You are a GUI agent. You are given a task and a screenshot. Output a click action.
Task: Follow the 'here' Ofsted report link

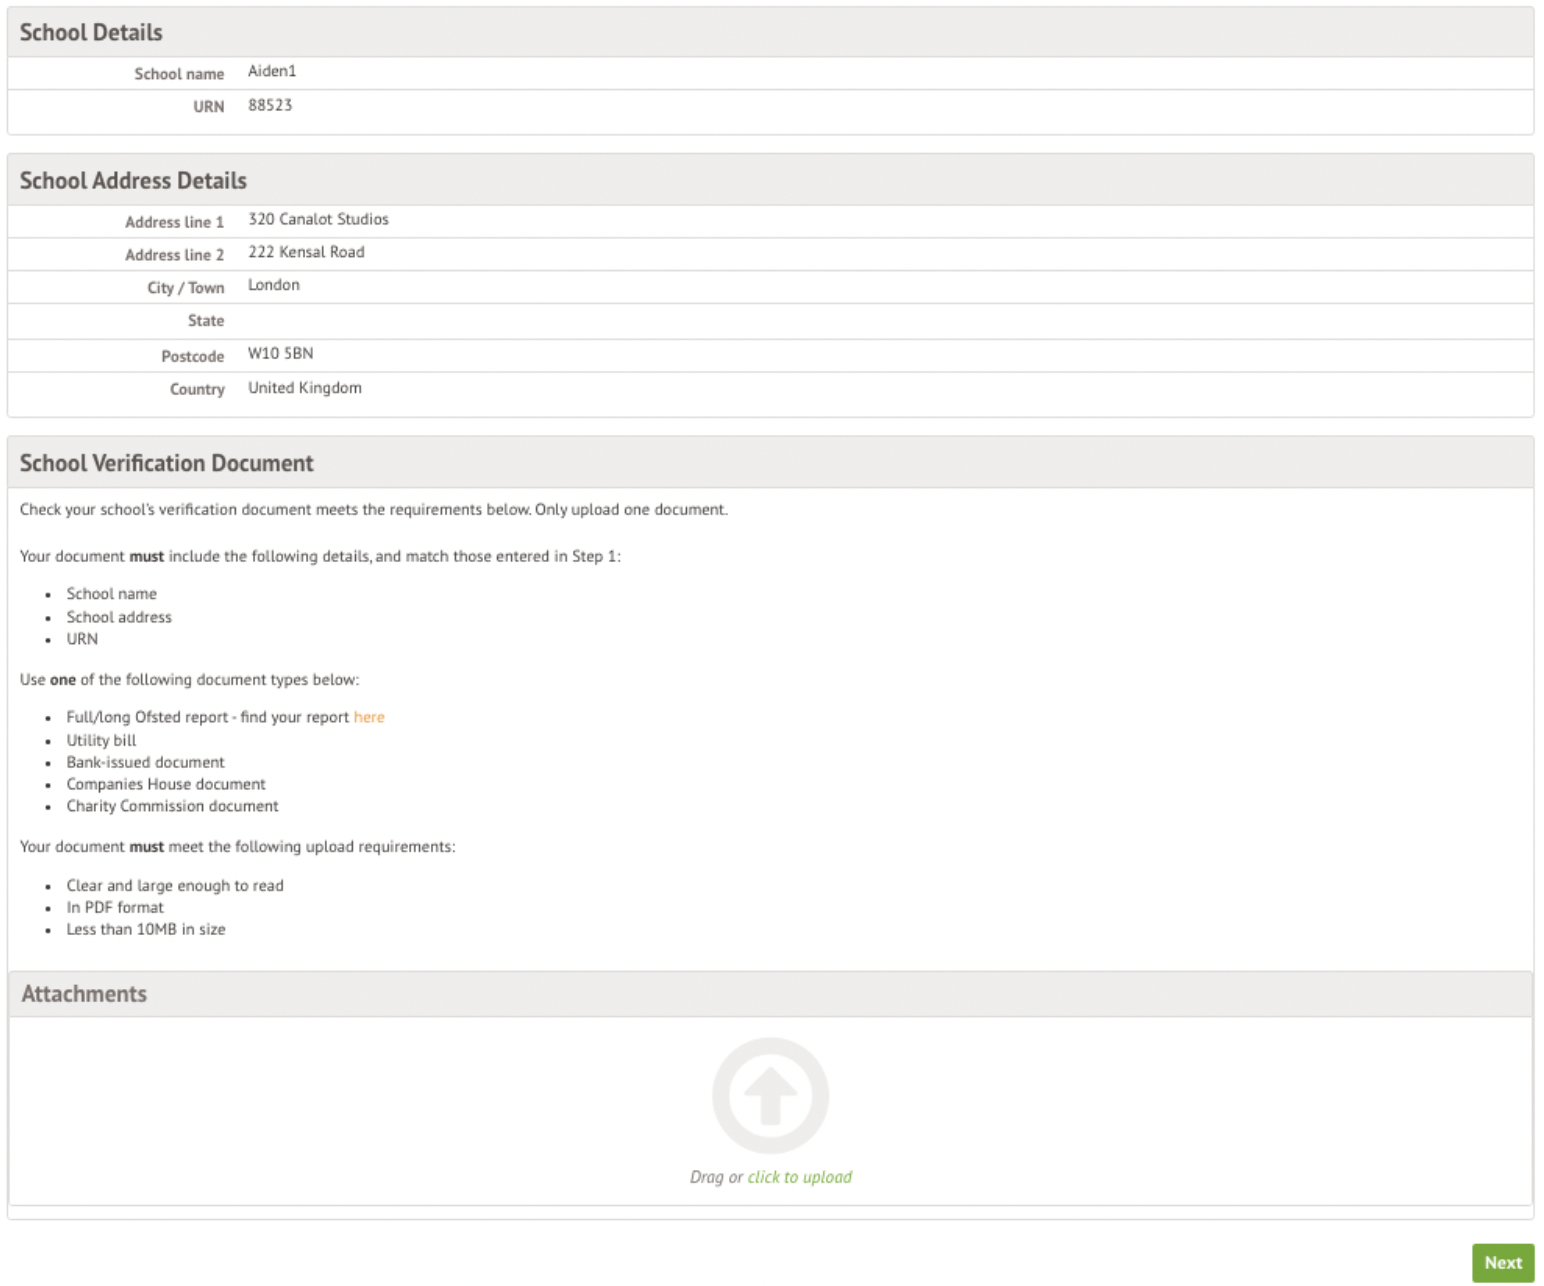[x=368, y=717]
